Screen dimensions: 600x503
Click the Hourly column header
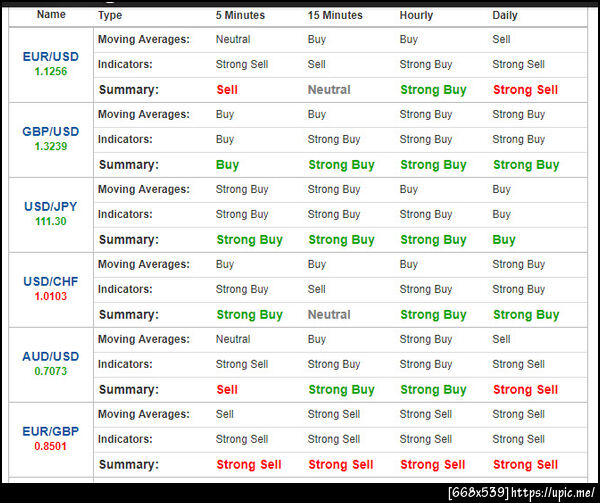(x=416, y=15)
